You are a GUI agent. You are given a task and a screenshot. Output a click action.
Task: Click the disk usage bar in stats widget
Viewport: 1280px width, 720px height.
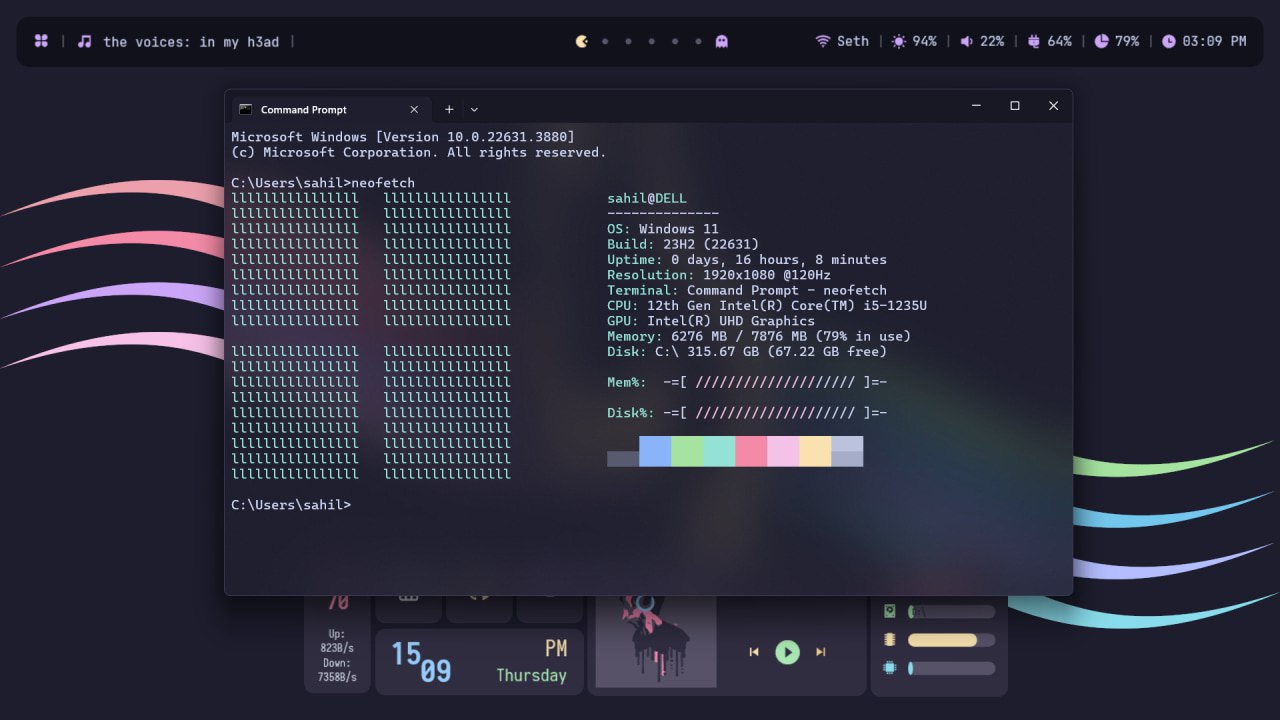pos(951,611)
